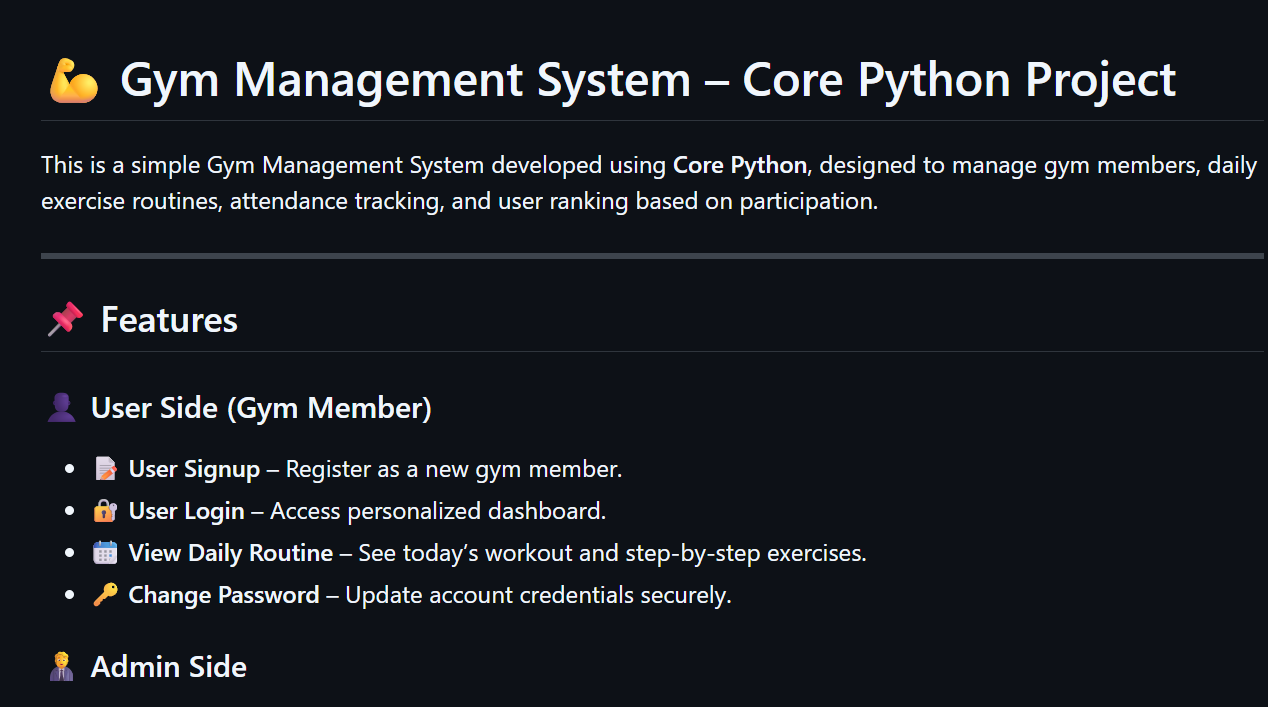The height and width of the screenshot is (707, 1268).
Task: Click the user silhouette emoji by User Side
Action: coord(62,408)
